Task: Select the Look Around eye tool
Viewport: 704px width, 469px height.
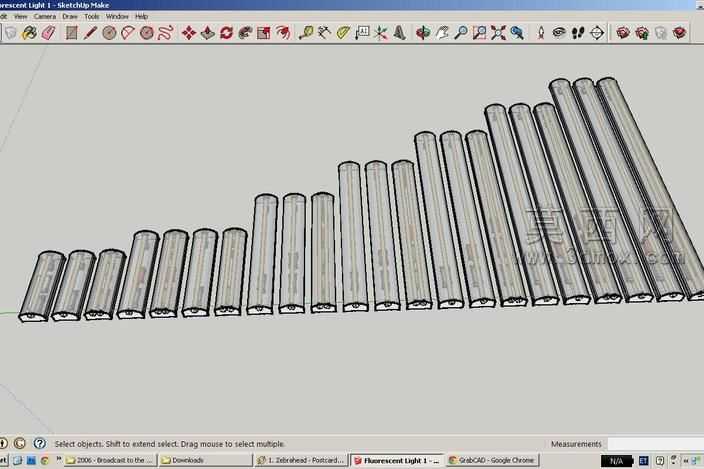Action: (559, 33)
